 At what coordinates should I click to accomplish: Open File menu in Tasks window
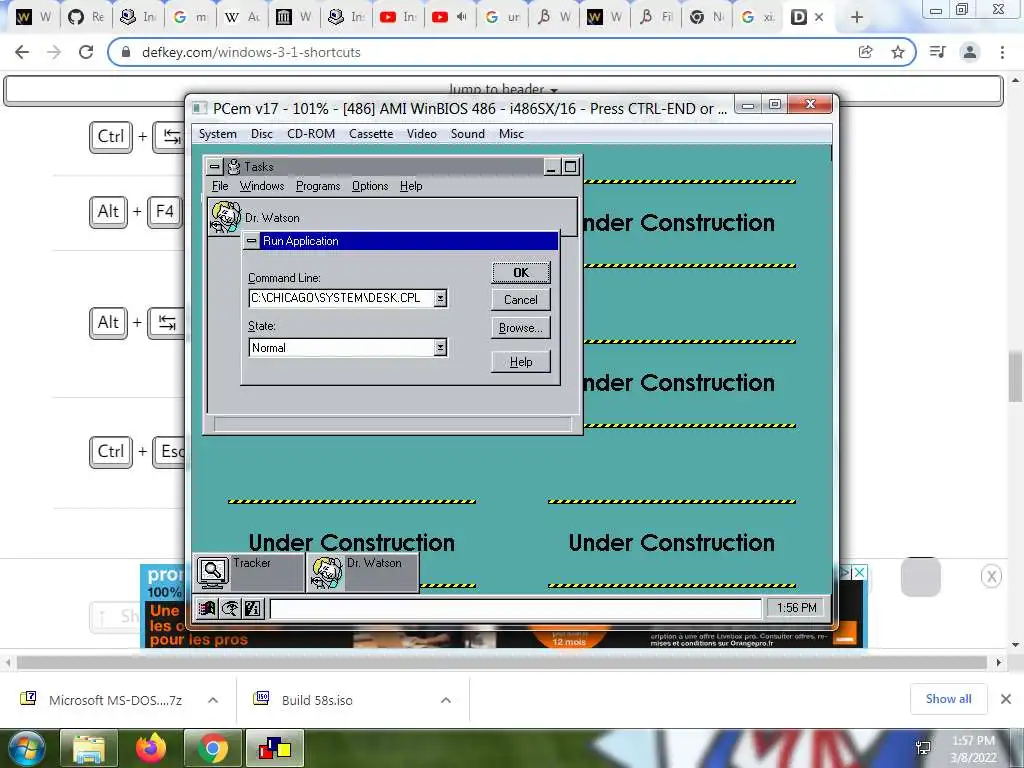click(220, 186)
